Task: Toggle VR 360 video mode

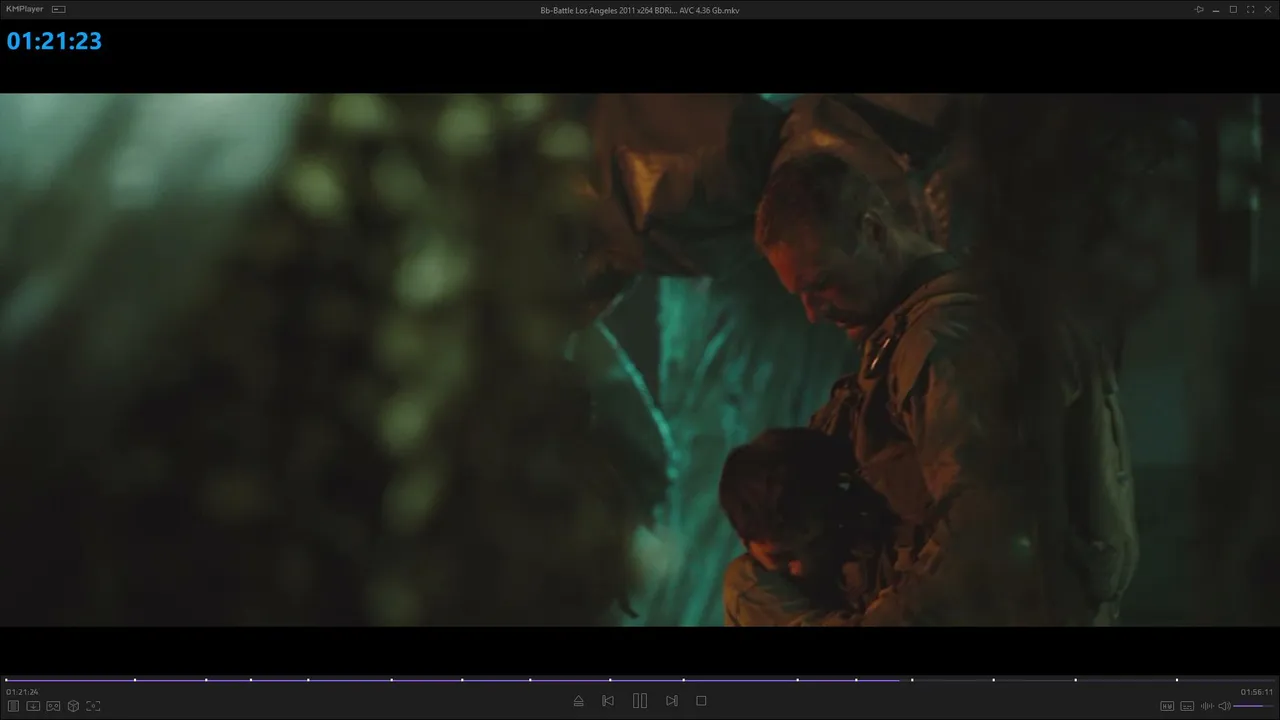Action: pyautogui.click(x=53, y=706)
